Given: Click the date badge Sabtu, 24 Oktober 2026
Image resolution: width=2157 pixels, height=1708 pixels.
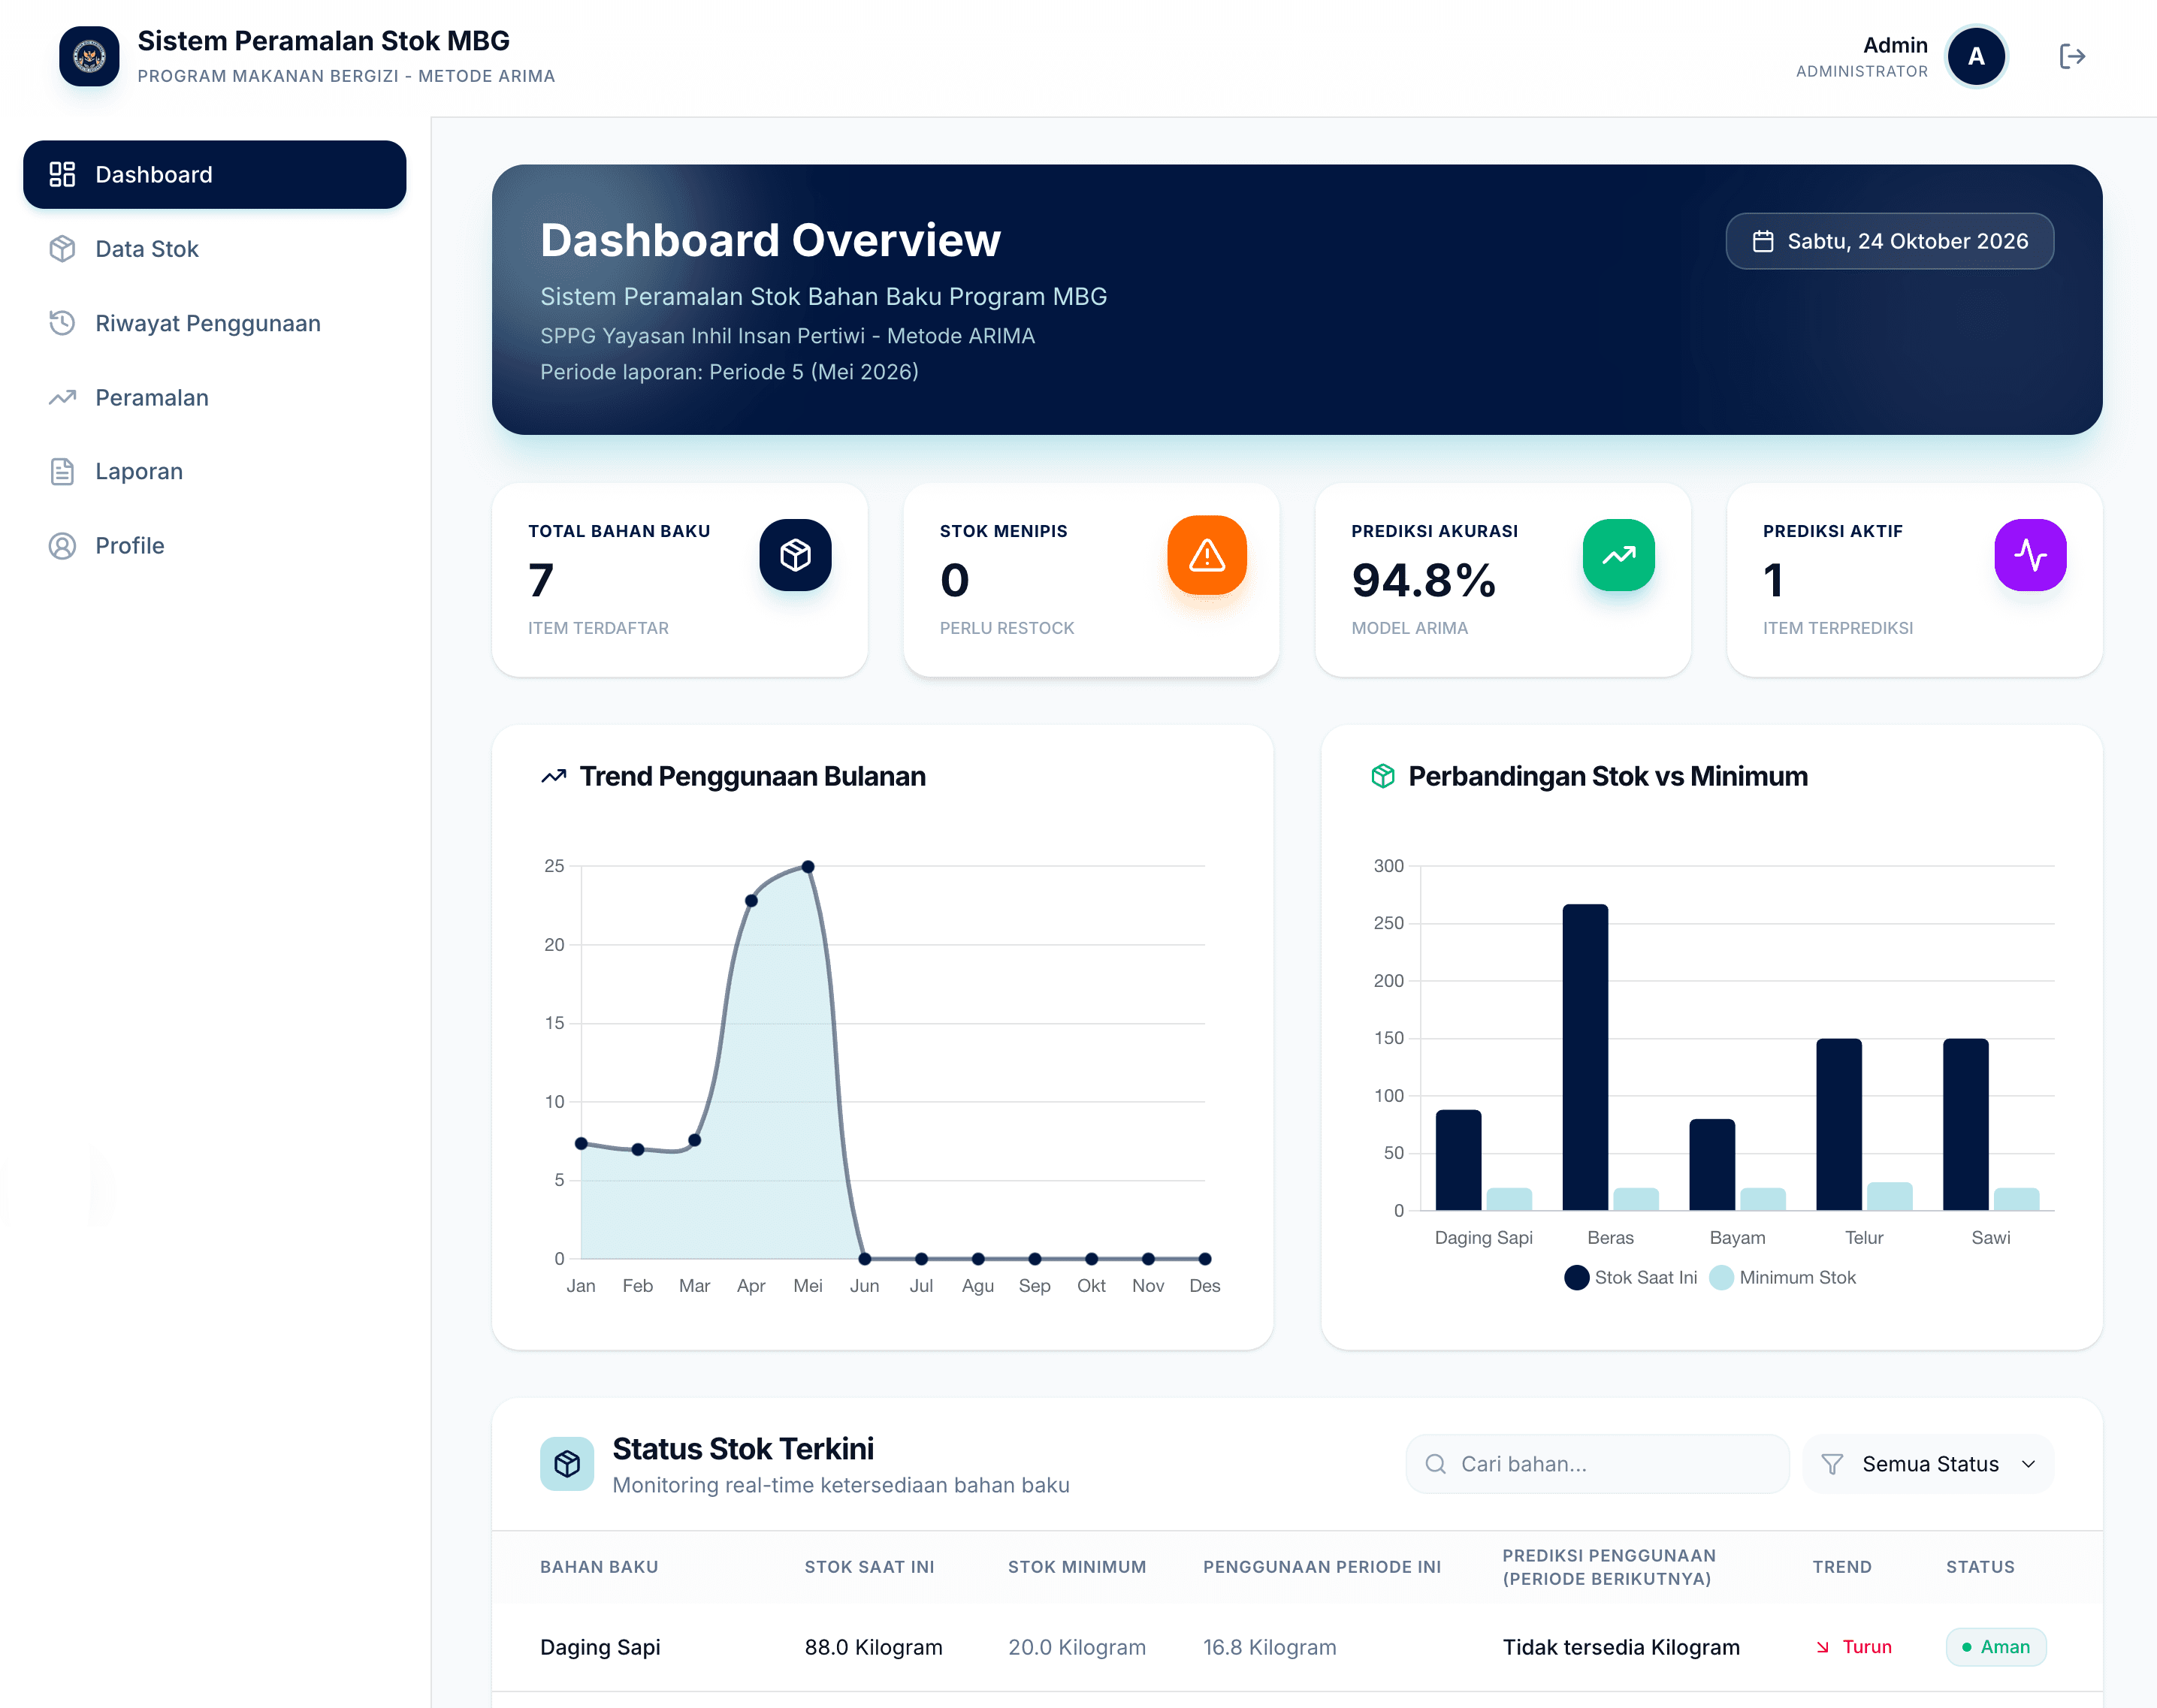Looking at the screenshot, I should (x=1889, y=241).
